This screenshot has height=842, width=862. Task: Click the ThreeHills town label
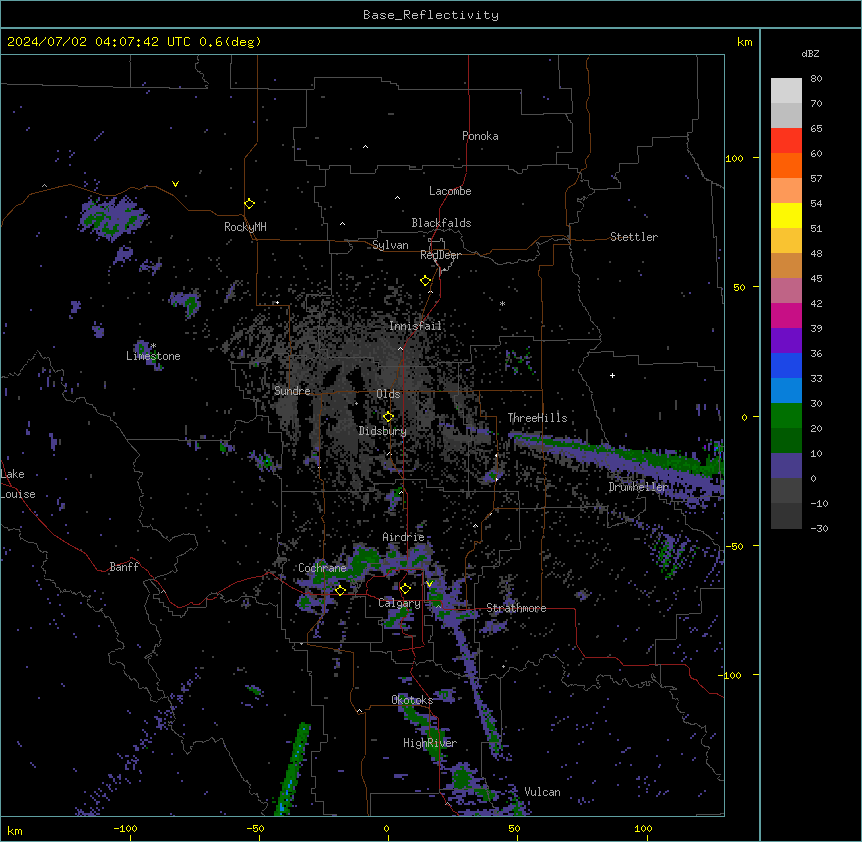537,418
